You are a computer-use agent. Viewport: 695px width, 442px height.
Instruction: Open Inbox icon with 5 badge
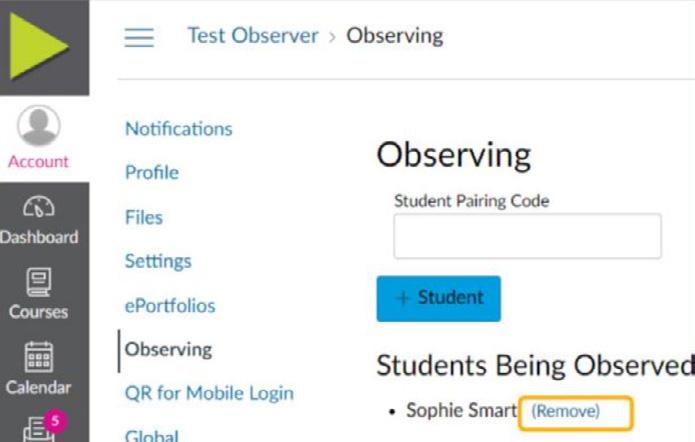pos(40,427)
